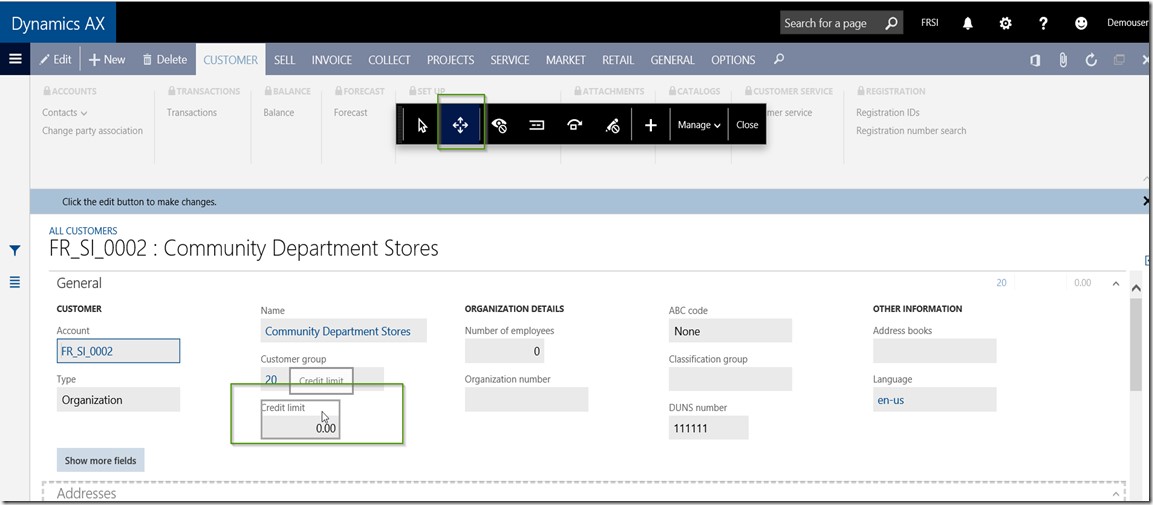This screenshot has height=505, width=1153.
Task: Click the Language field en-us
Action: (x=935, y=400)
